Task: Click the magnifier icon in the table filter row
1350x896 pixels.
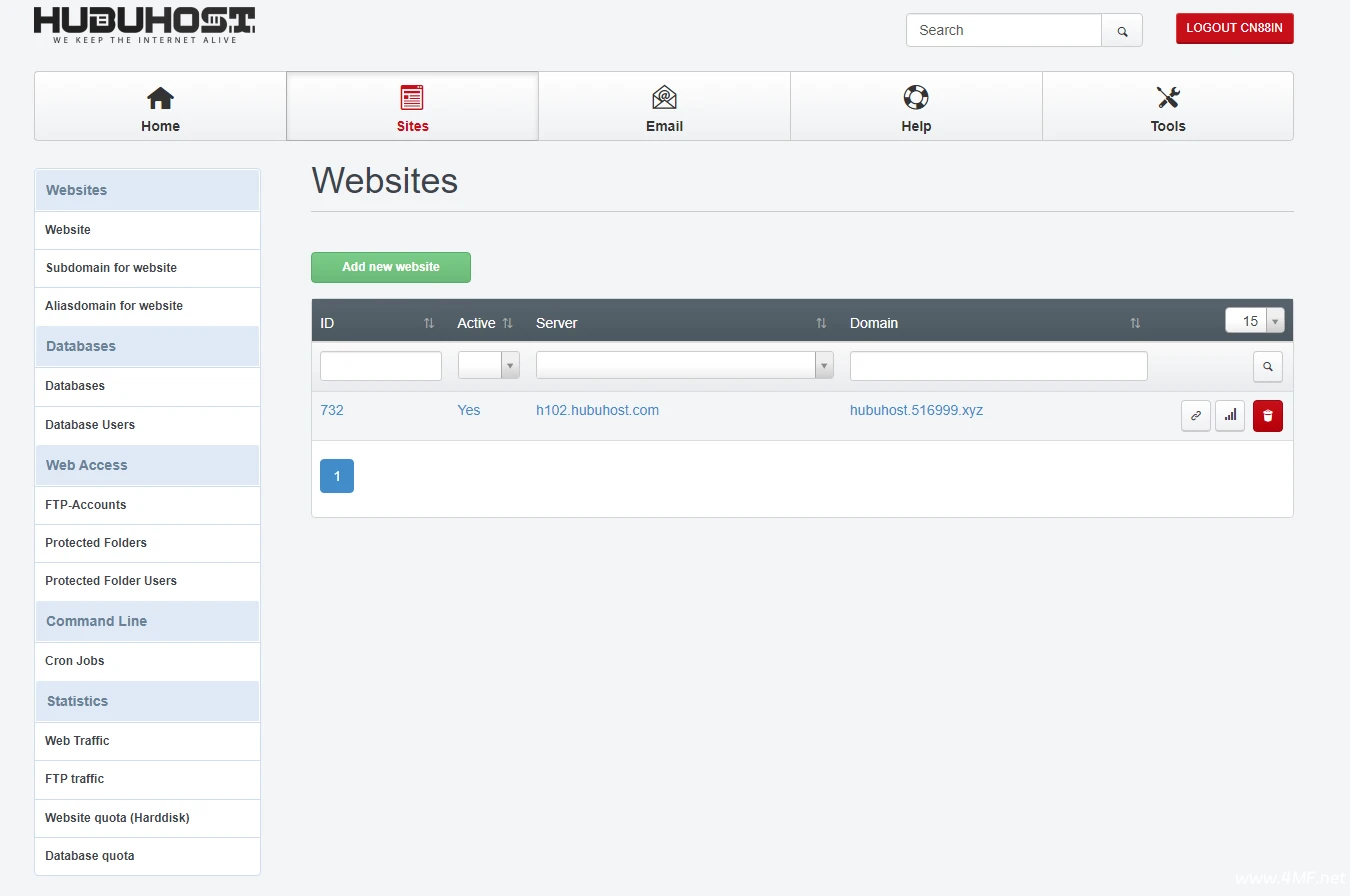Action: 1267,367
